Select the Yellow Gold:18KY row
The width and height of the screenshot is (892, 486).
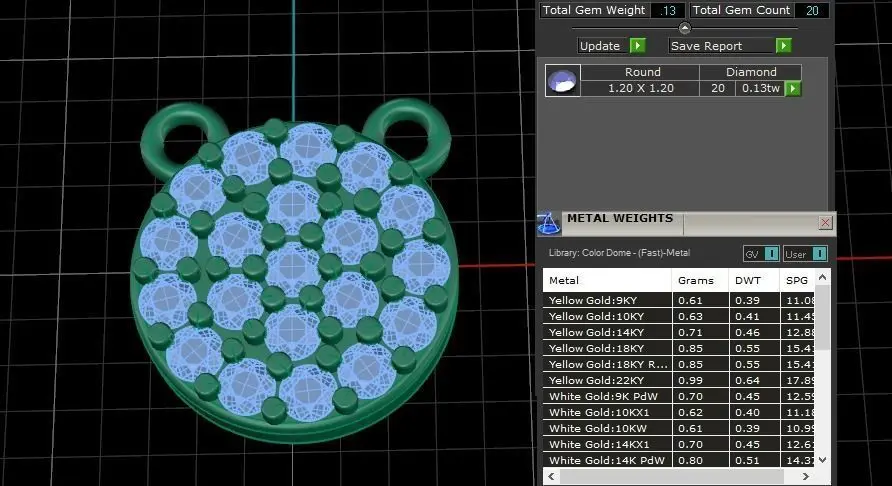point(679,348)
